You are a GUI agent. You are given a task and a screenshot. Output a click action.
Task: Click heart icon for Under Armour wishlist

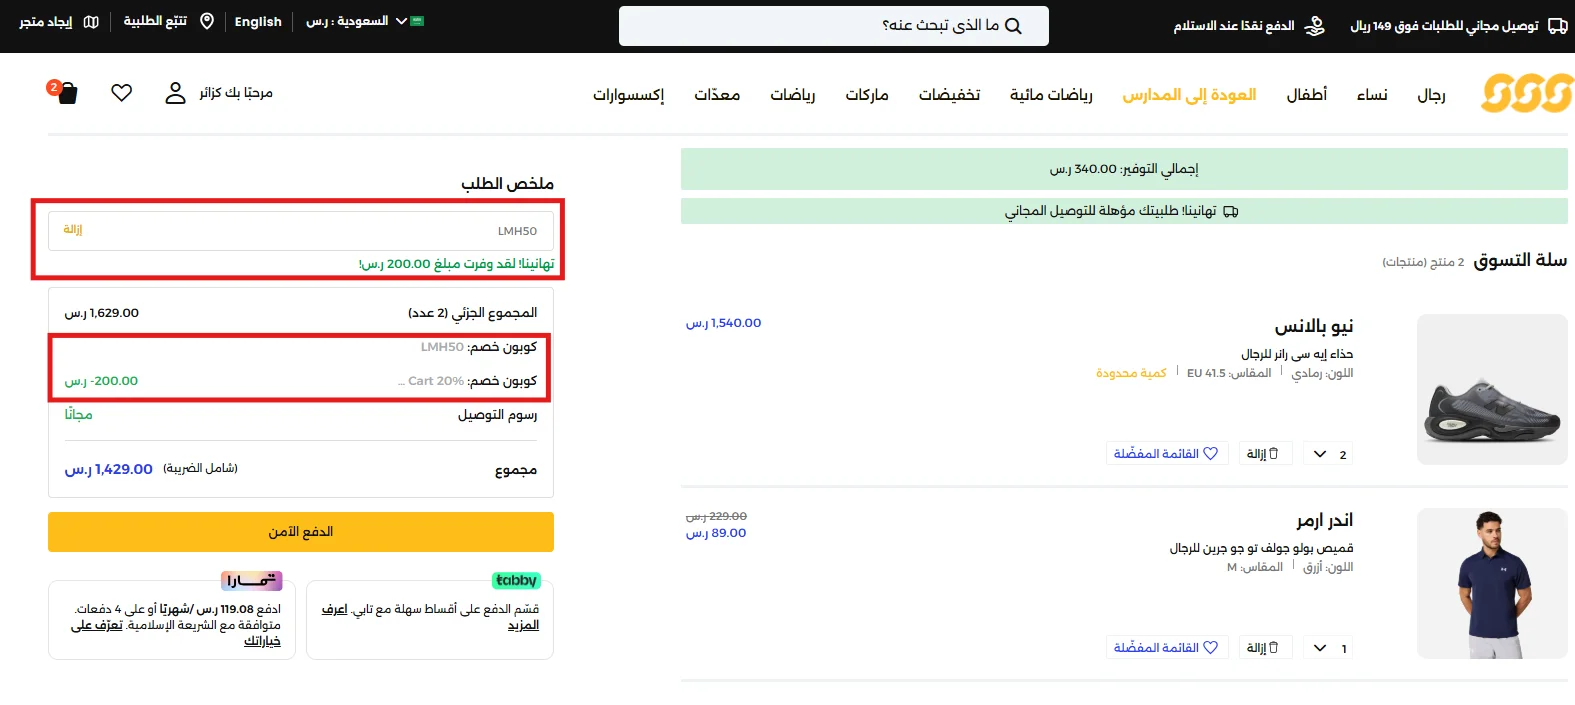1210,648
